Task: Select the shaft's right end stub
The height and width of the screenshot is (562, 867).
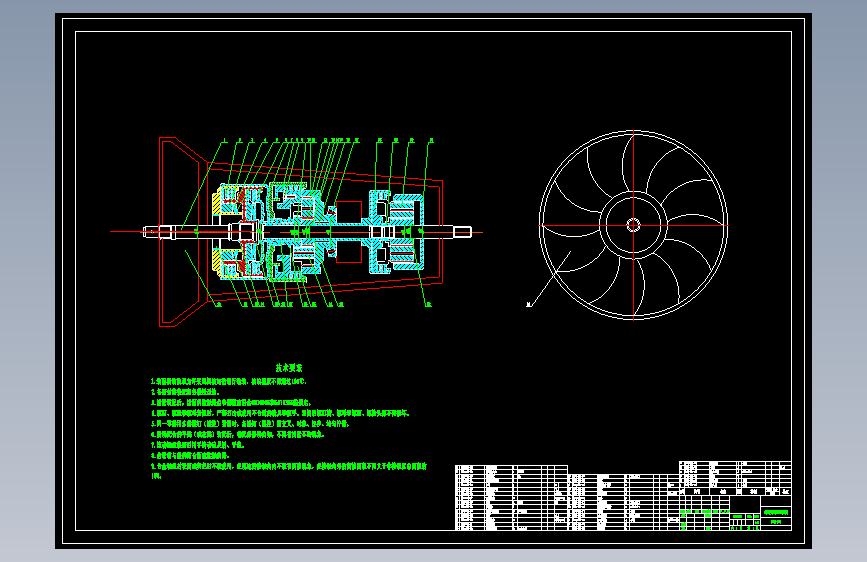Action: coord(462,232)
